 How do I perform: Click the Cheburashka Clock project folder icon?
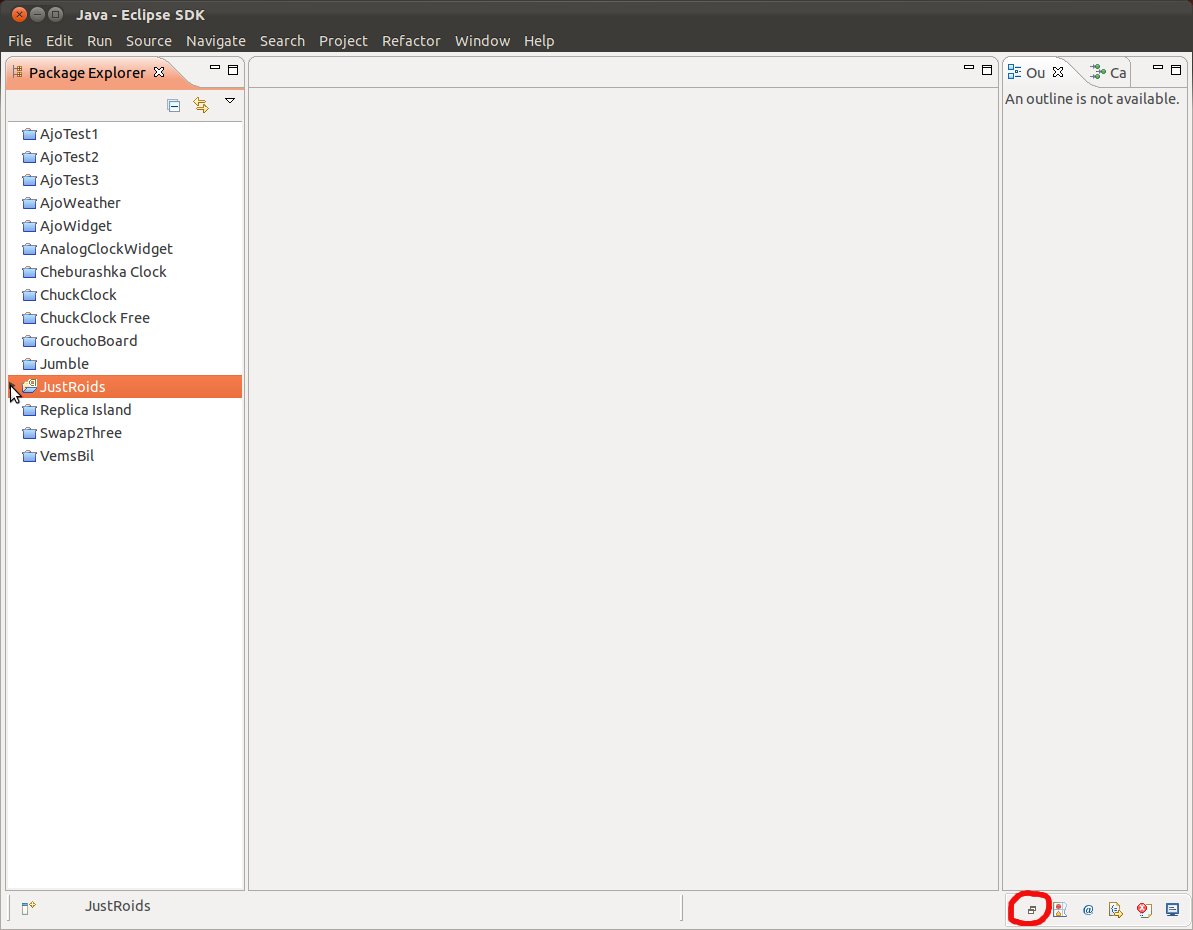coord(30,272)
